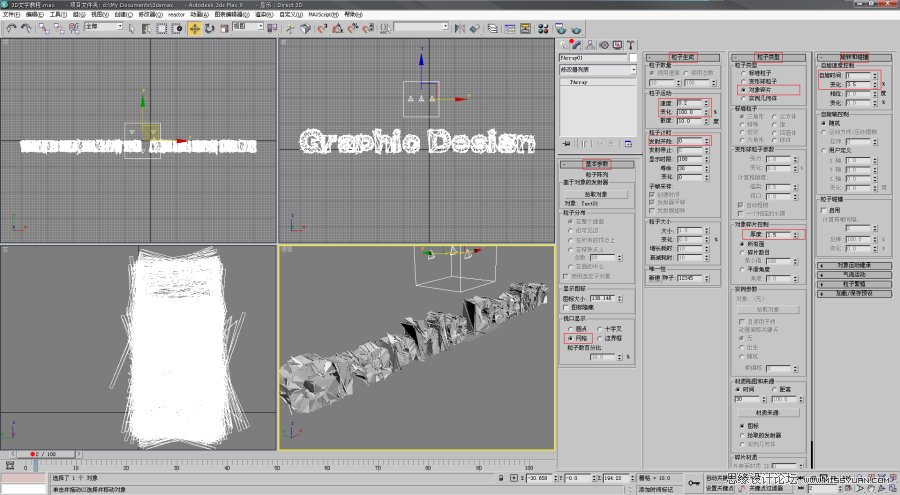Expand the 气泡运动 rollout
Screen dimensions: 900x495
tap(854, 274)
